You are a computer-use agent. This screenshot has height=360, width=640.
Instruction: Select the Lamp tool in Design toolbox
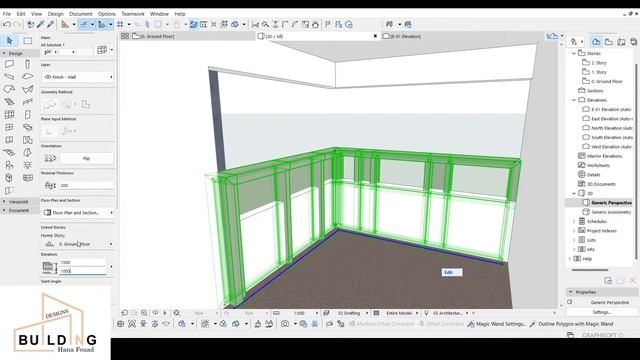coord(27,165)
